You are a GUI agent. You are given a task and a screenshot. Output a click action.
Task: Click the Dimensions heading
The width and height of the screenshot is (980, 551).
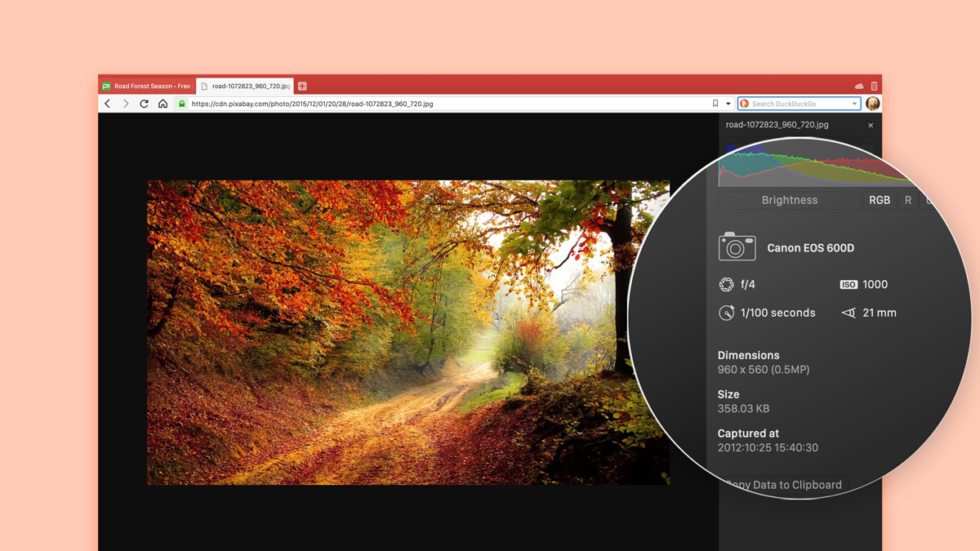pos(748,355)
